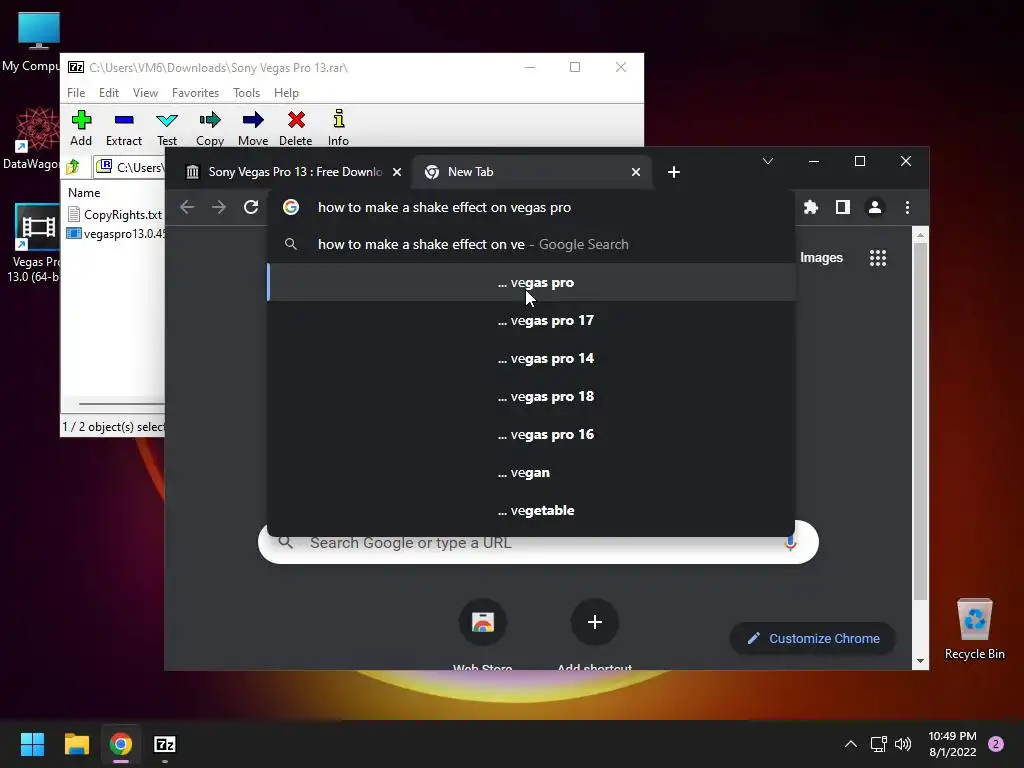1024x768 pixels.
Task: Switch to the New Tab tab
Action: (x=532, y=172)
